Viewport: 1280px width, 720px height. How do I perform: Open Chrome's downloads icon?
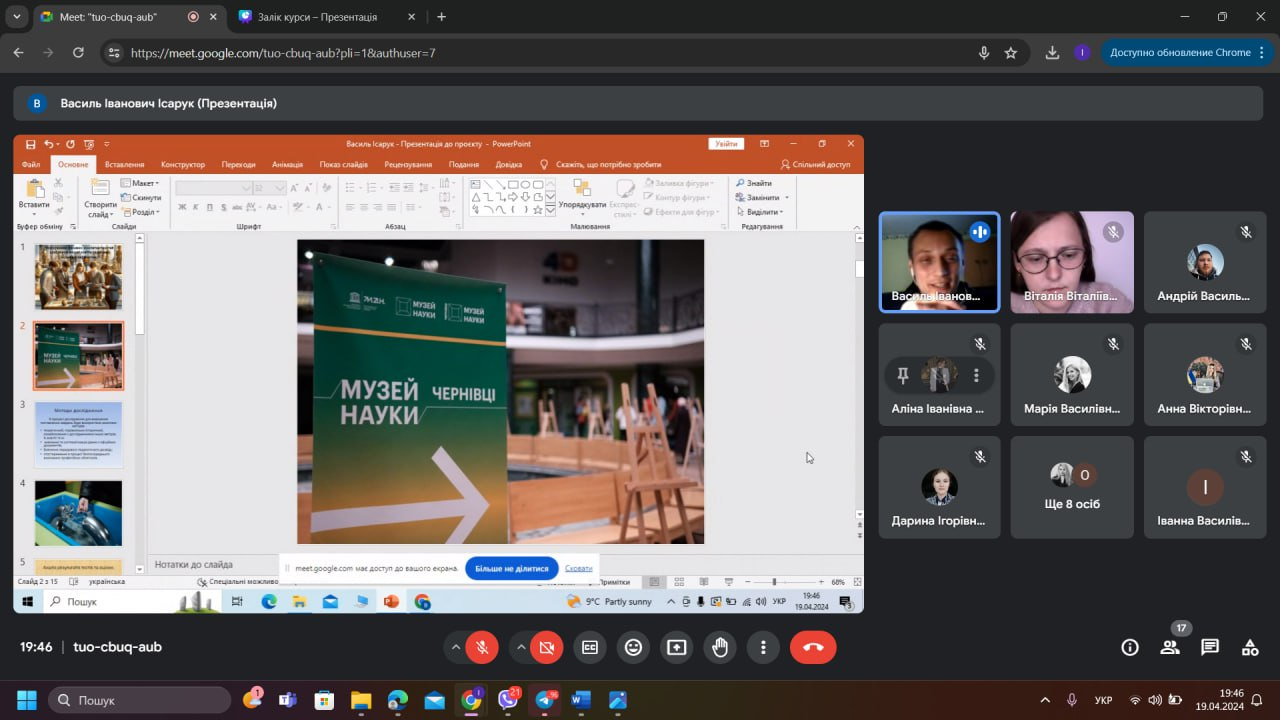click(x=1052, y=53)
